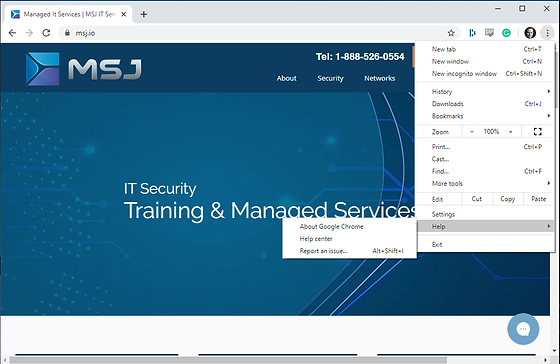This screenshot has width=560, height=364.
Task: Open the Networks navigation link
Action: click(380, 78)
